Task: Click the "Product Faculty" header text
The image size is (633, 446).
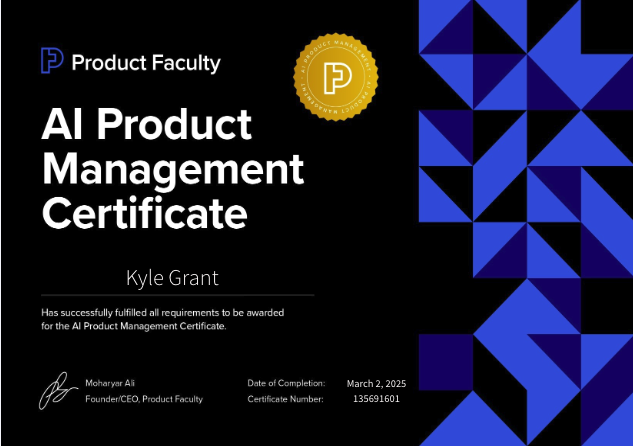Action: coord(146,63)
